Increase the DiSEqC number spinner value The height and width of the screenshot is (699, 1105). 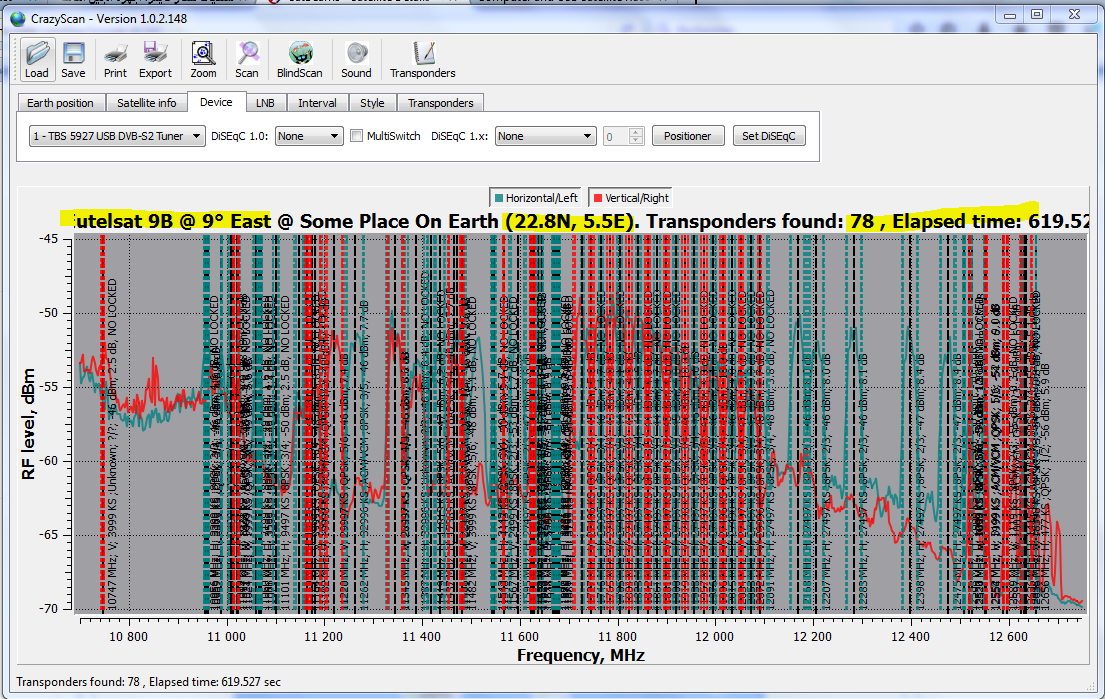click(x=635, y=132)
